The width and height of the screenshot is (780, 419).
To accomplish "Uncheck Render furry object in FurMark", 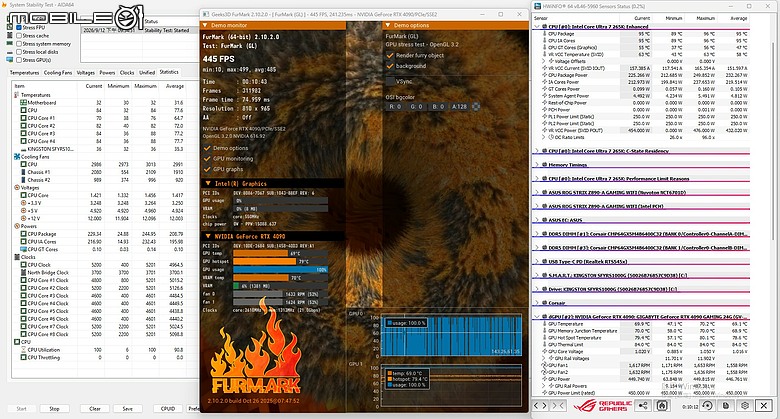I will click(390, 55).
